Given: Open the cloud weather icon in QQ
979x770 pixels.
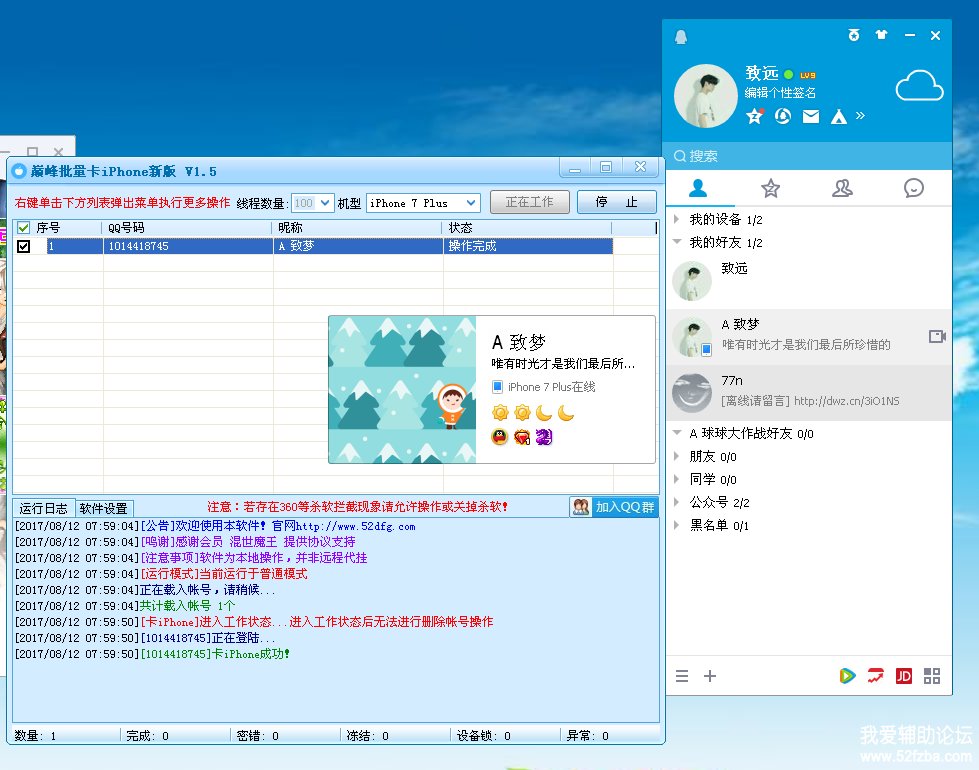Looking at the screenshot, I should (x=919, y=86).
